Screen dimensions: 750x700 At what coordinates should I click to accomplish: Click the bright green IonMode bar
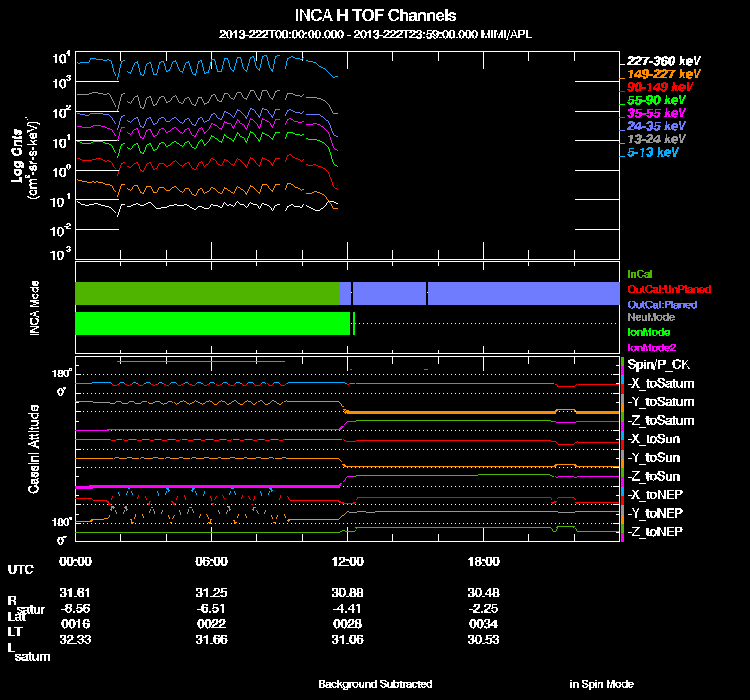coord(213,323)
